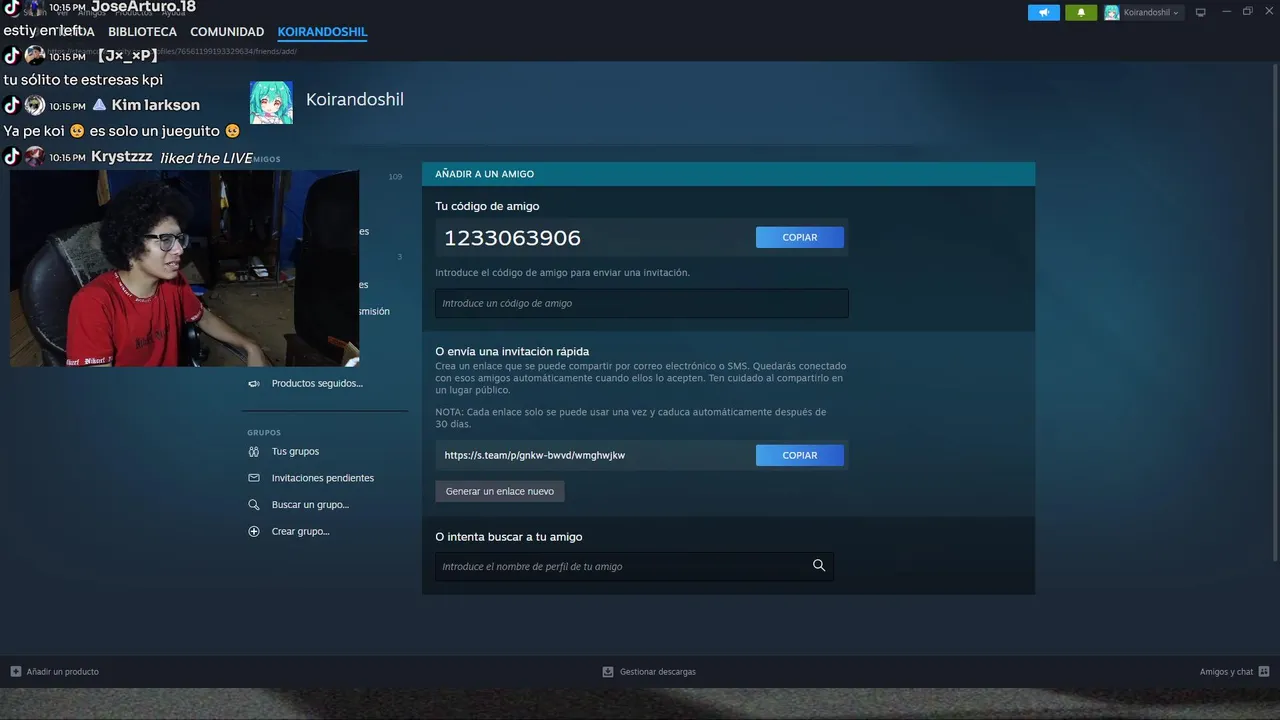Image resolution: width=1280 pixels, height=720 pixels.
Task: Open 'Tus grupos' in sidebar
Action: click(x=295, y=451)
